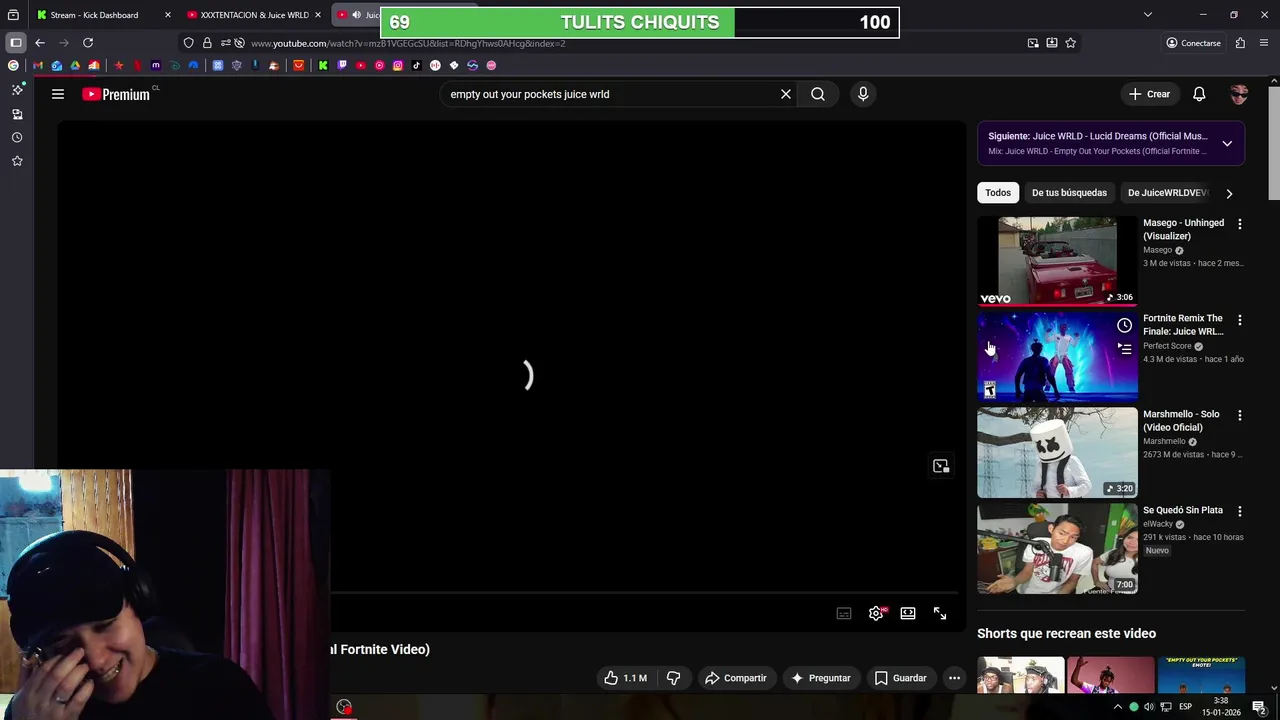Open the Twitch bookmark icon
The image size is (1280, 720).
point(342,65)
